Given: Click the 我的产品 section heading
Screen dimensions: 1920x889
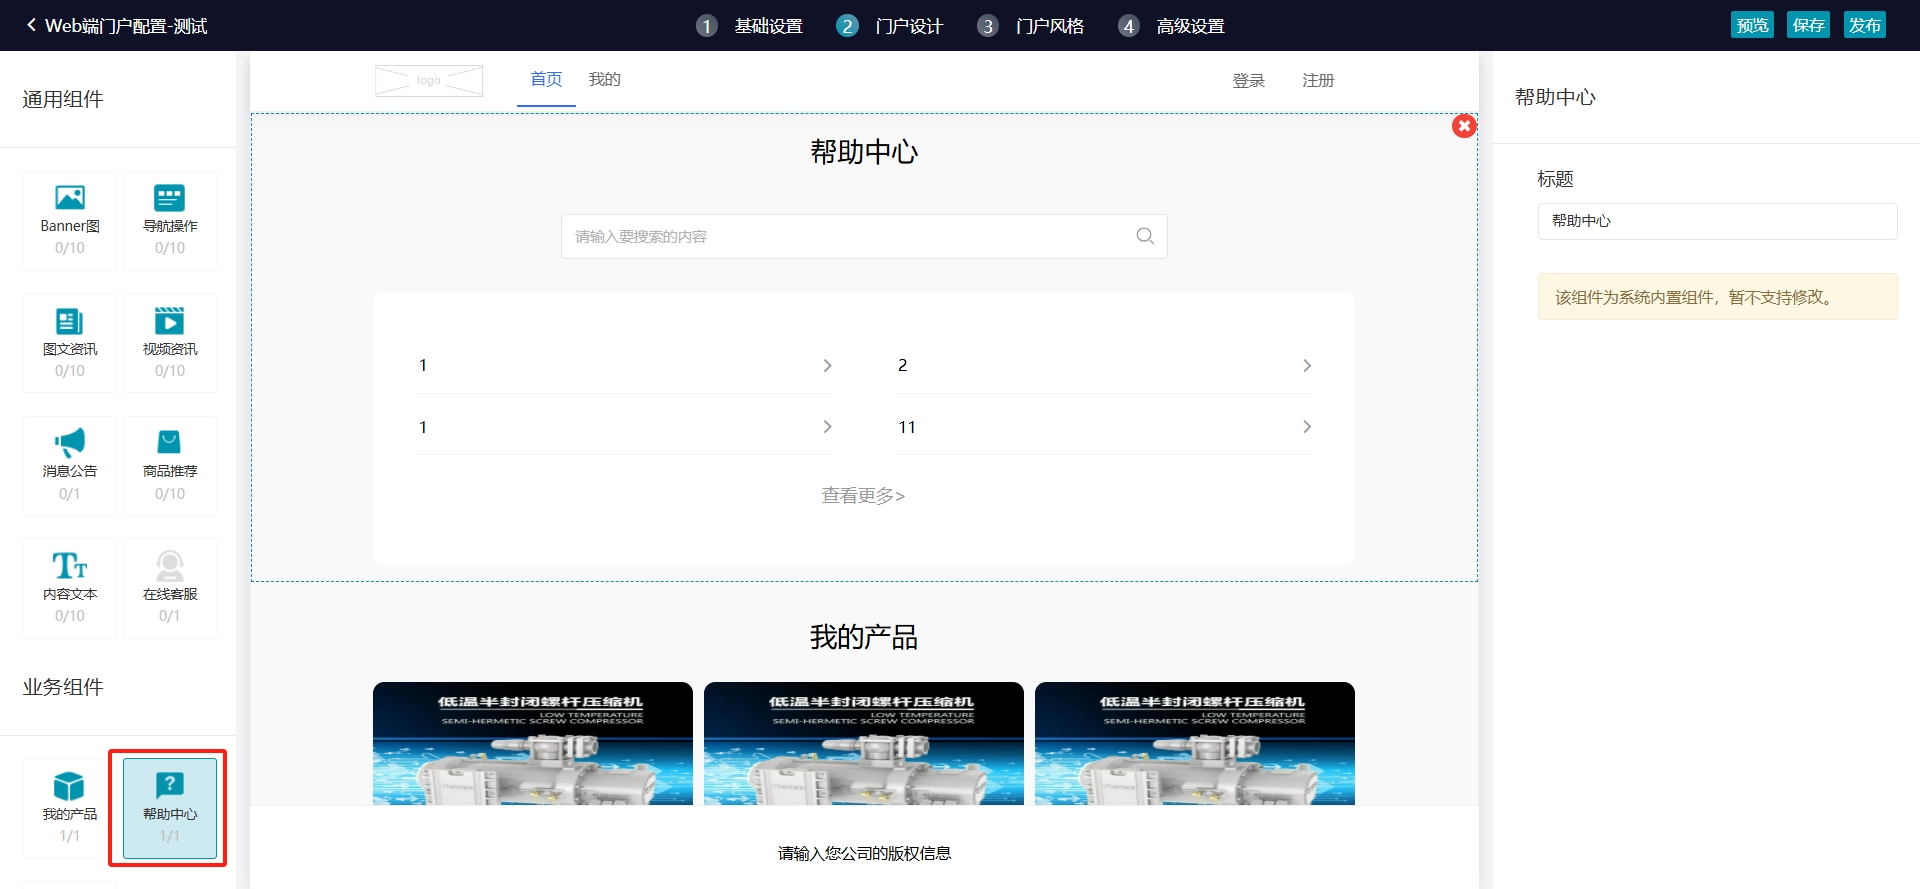Looking at the screenshot, I should click(864, 637).
